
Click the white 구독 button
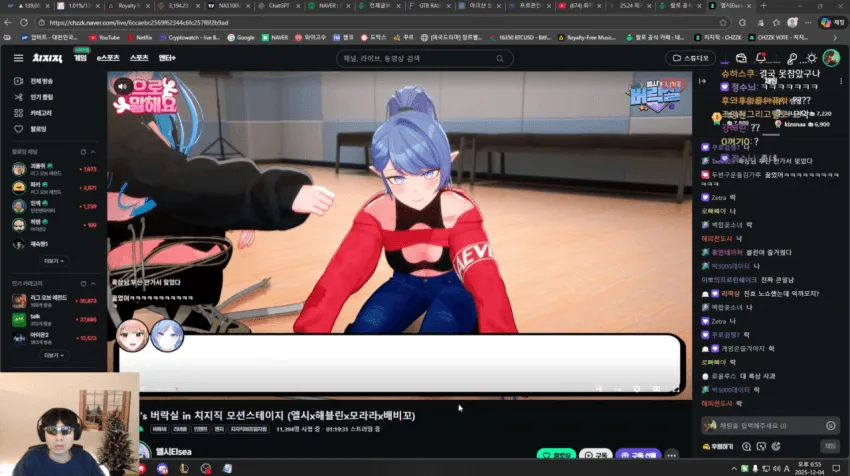(596, 455)
